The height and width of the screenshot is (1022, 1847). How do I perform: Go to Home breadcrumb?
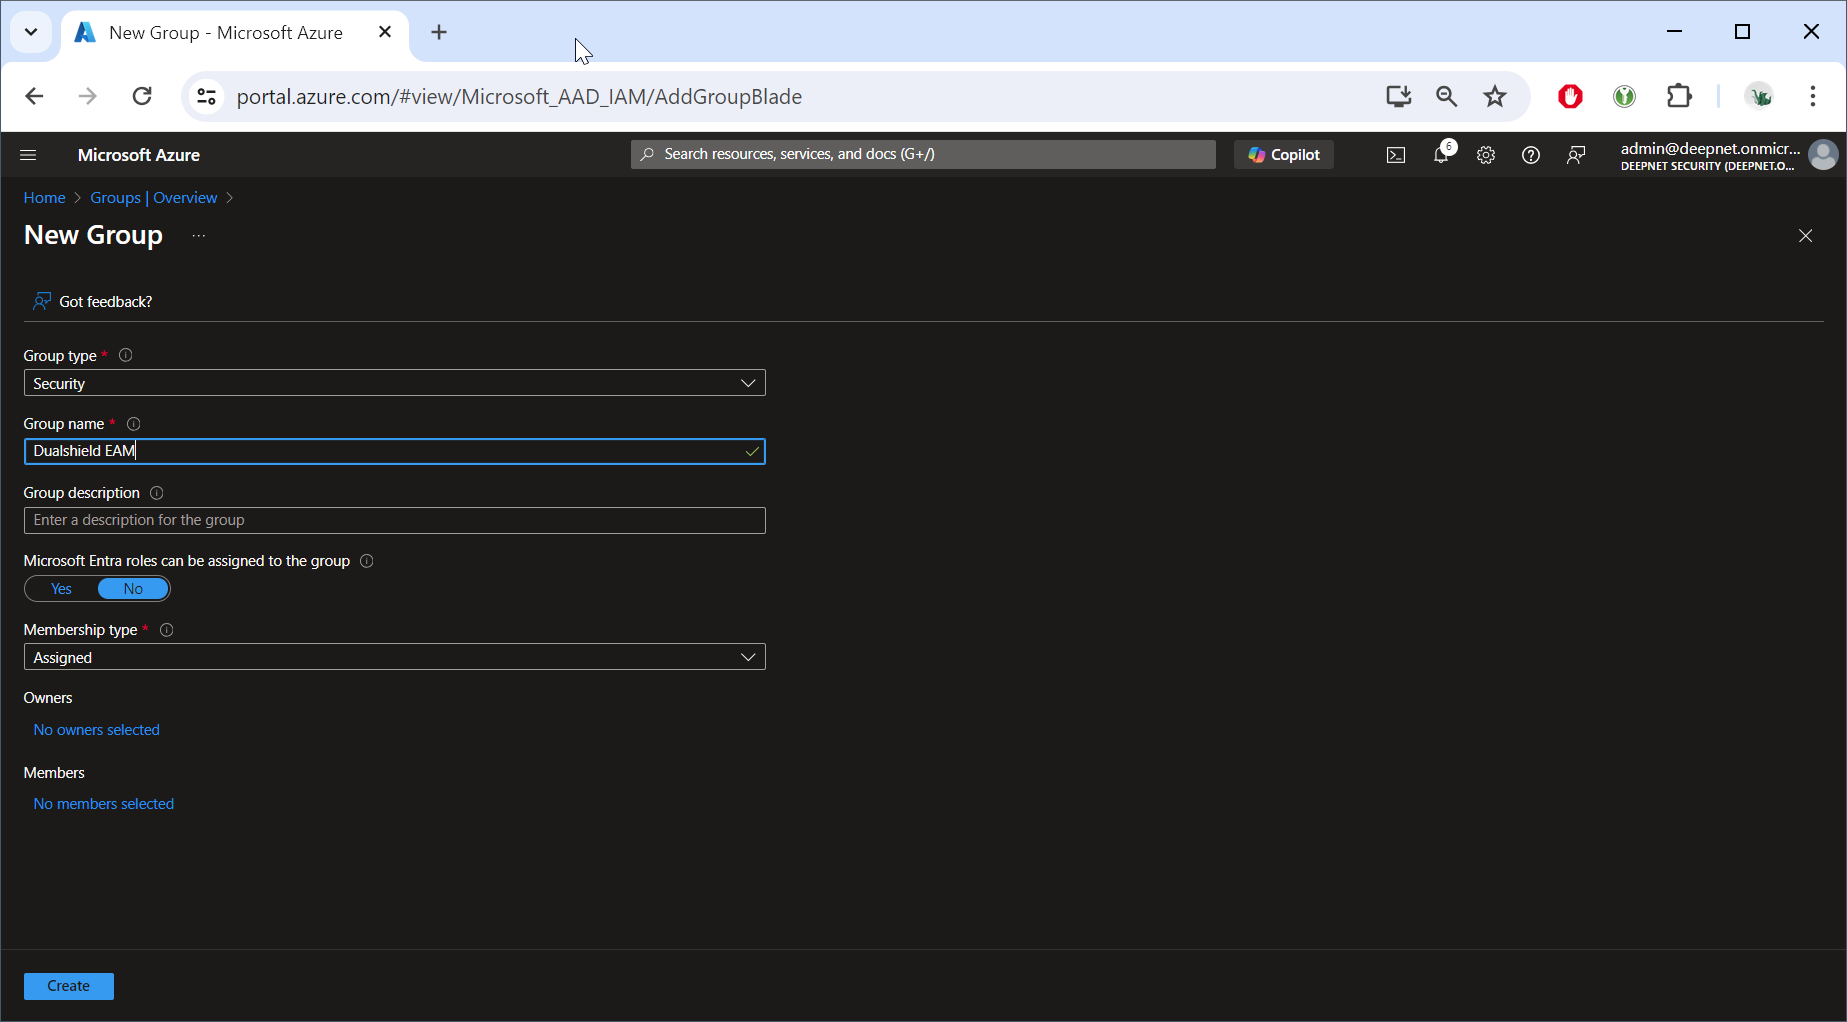44,198
